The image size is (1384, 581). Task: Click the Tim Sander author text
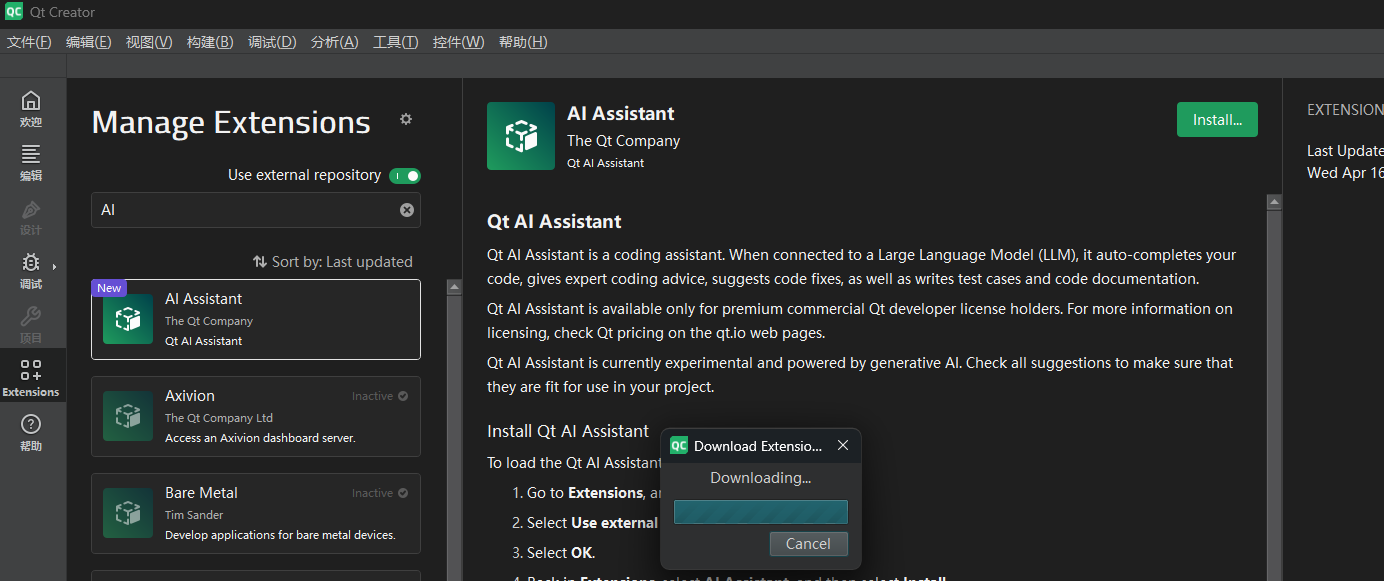point(194,515)
